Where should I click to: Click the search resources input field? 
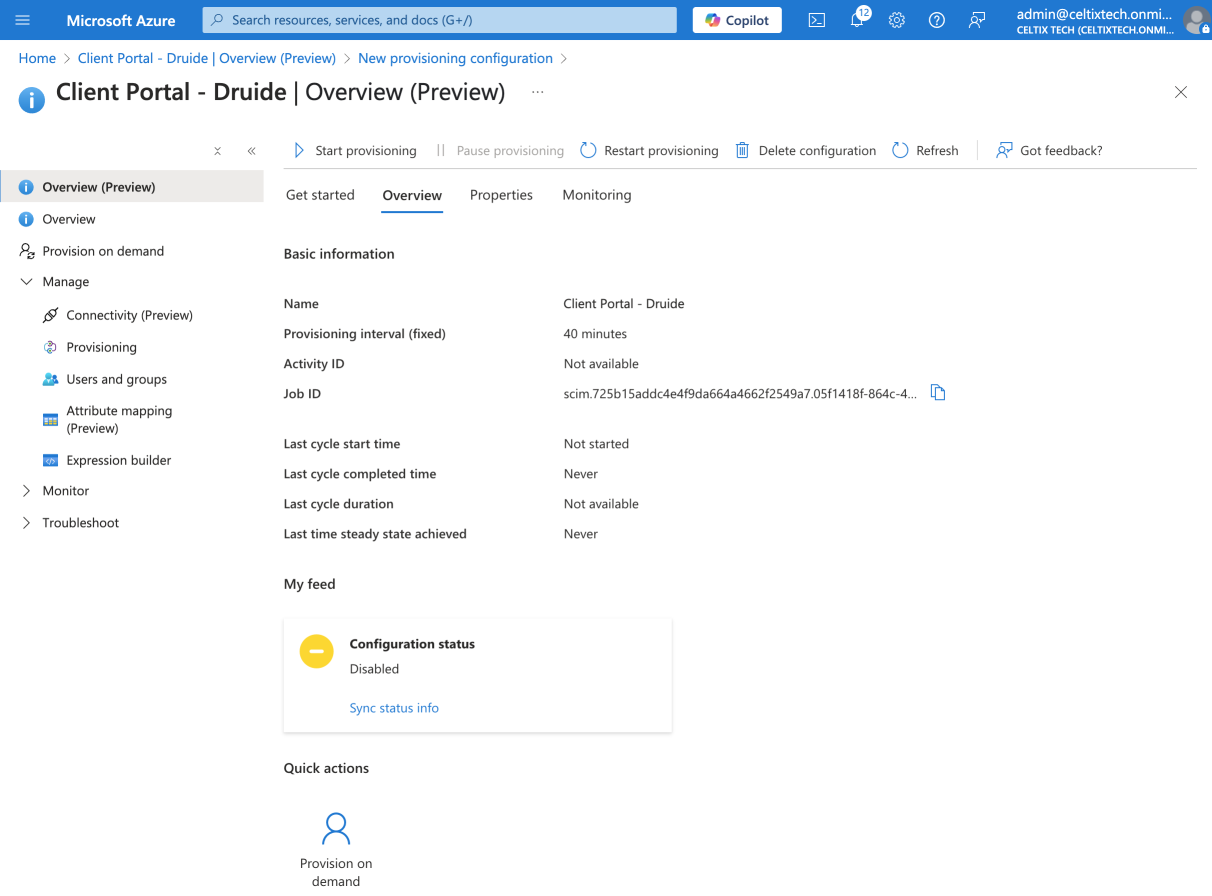440,20
